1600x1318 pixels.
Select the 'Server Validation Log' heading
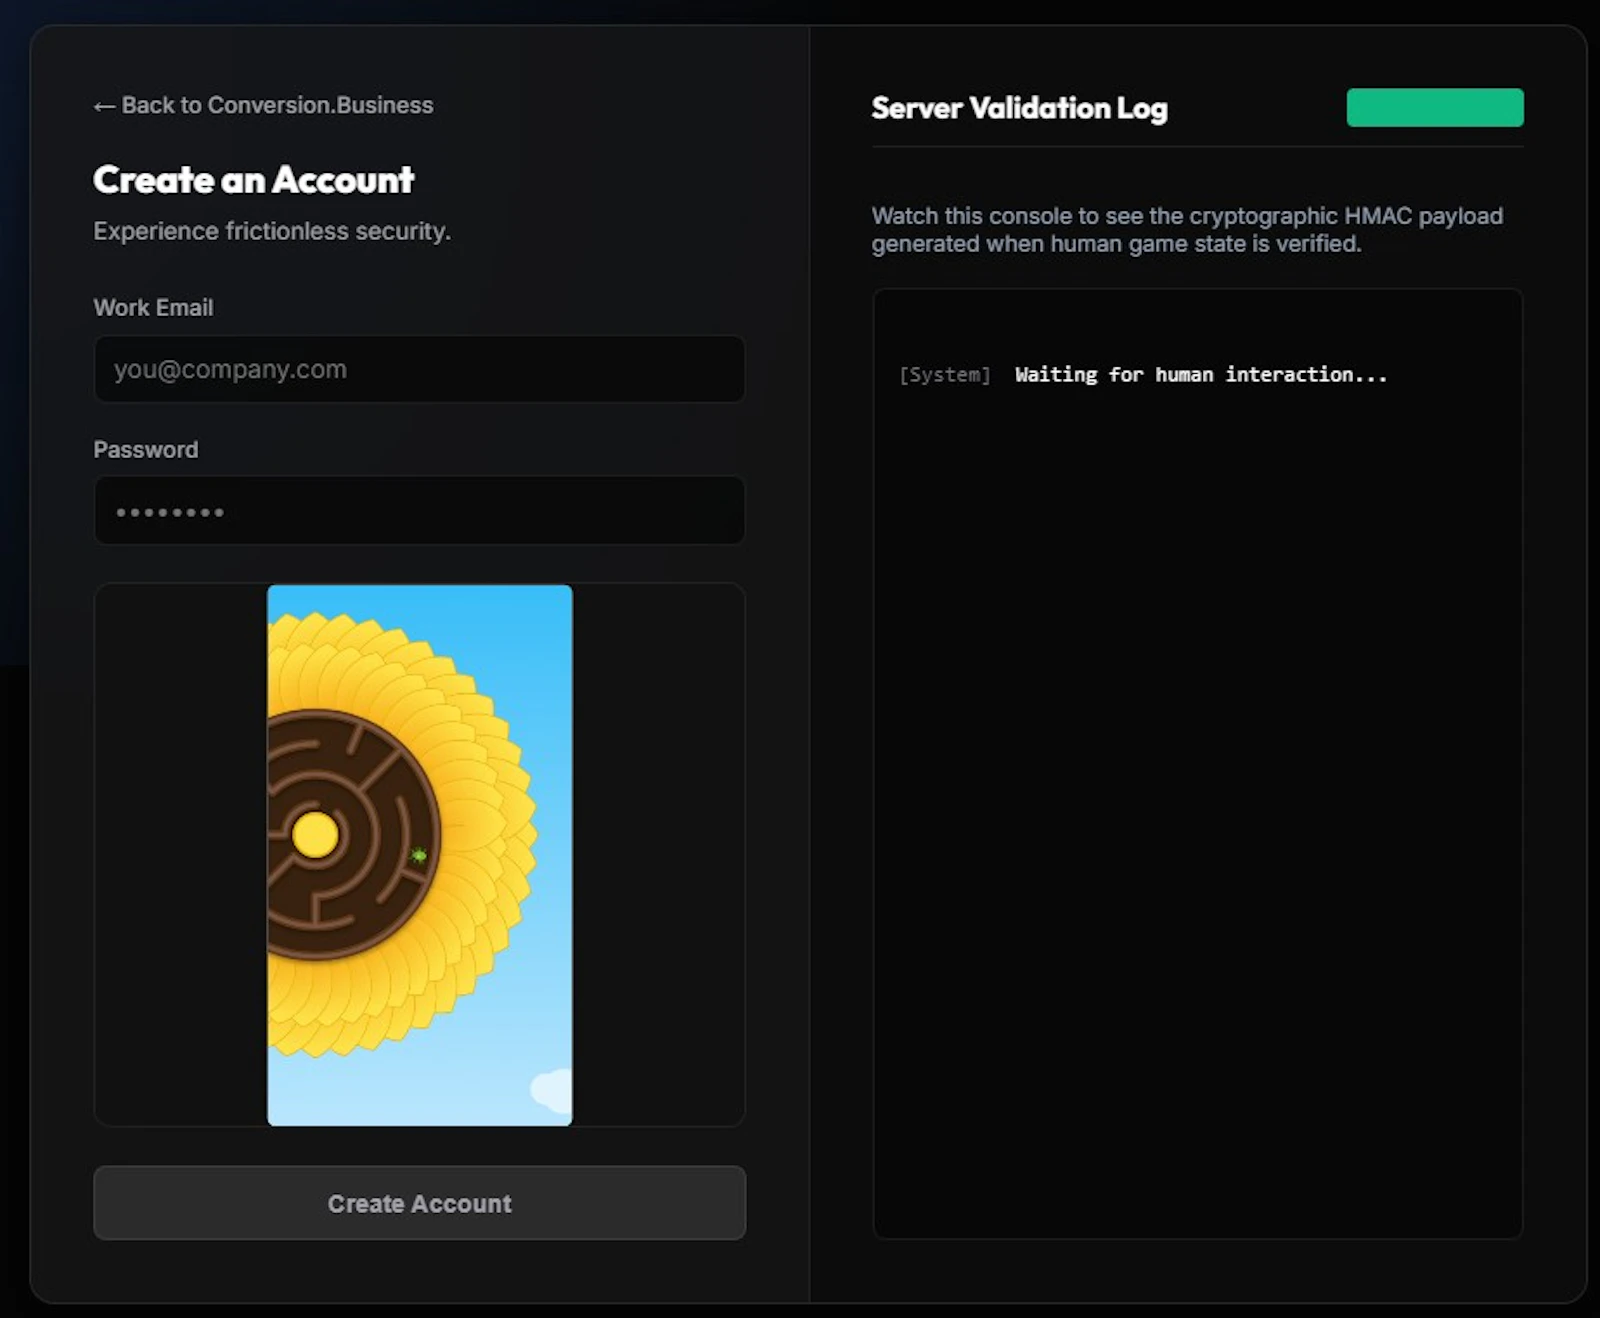(x=1019, y=108)
